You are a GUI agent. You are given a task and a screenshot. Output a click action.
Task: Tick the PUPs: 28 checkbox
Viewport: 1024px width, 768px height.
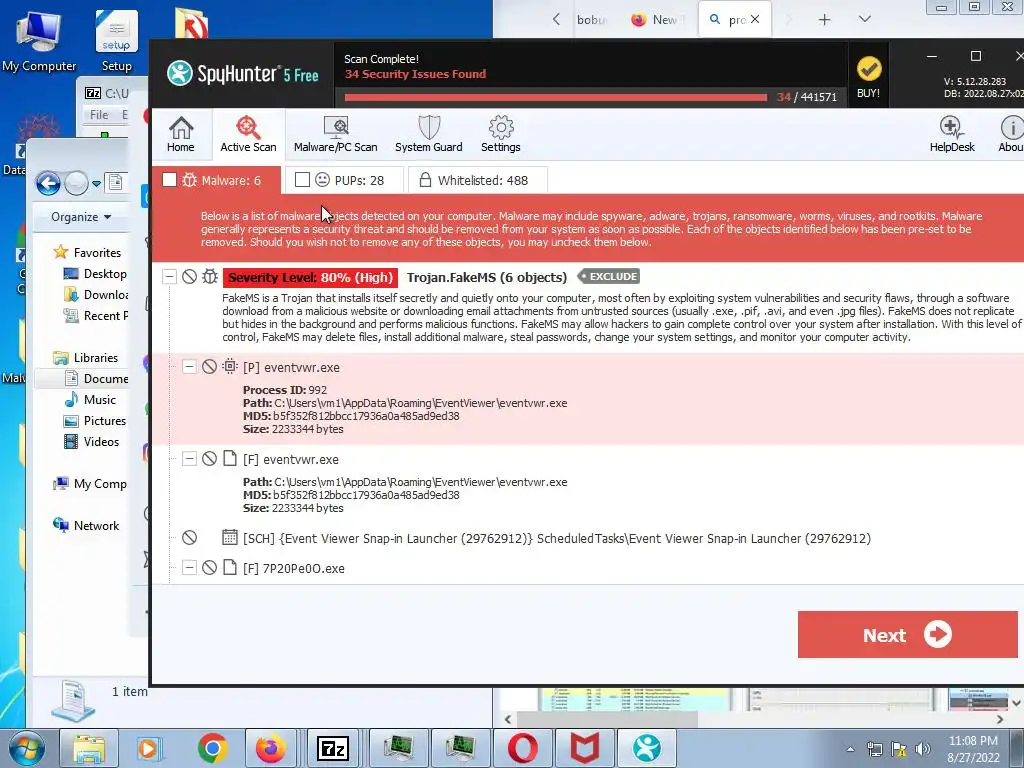coord(302,180)
